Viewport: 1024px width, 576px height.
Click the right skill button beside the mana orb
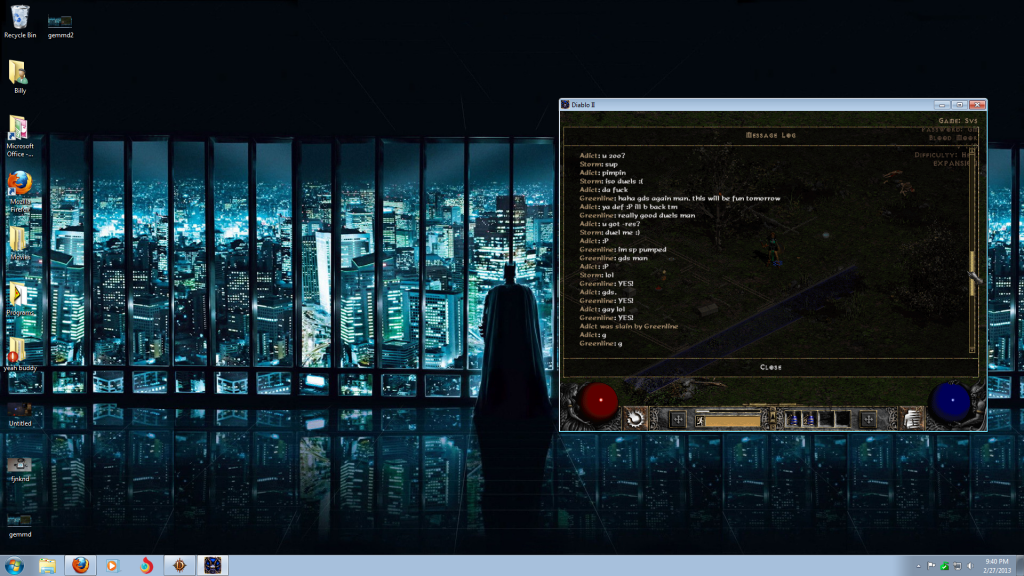[x=912, y=418]
